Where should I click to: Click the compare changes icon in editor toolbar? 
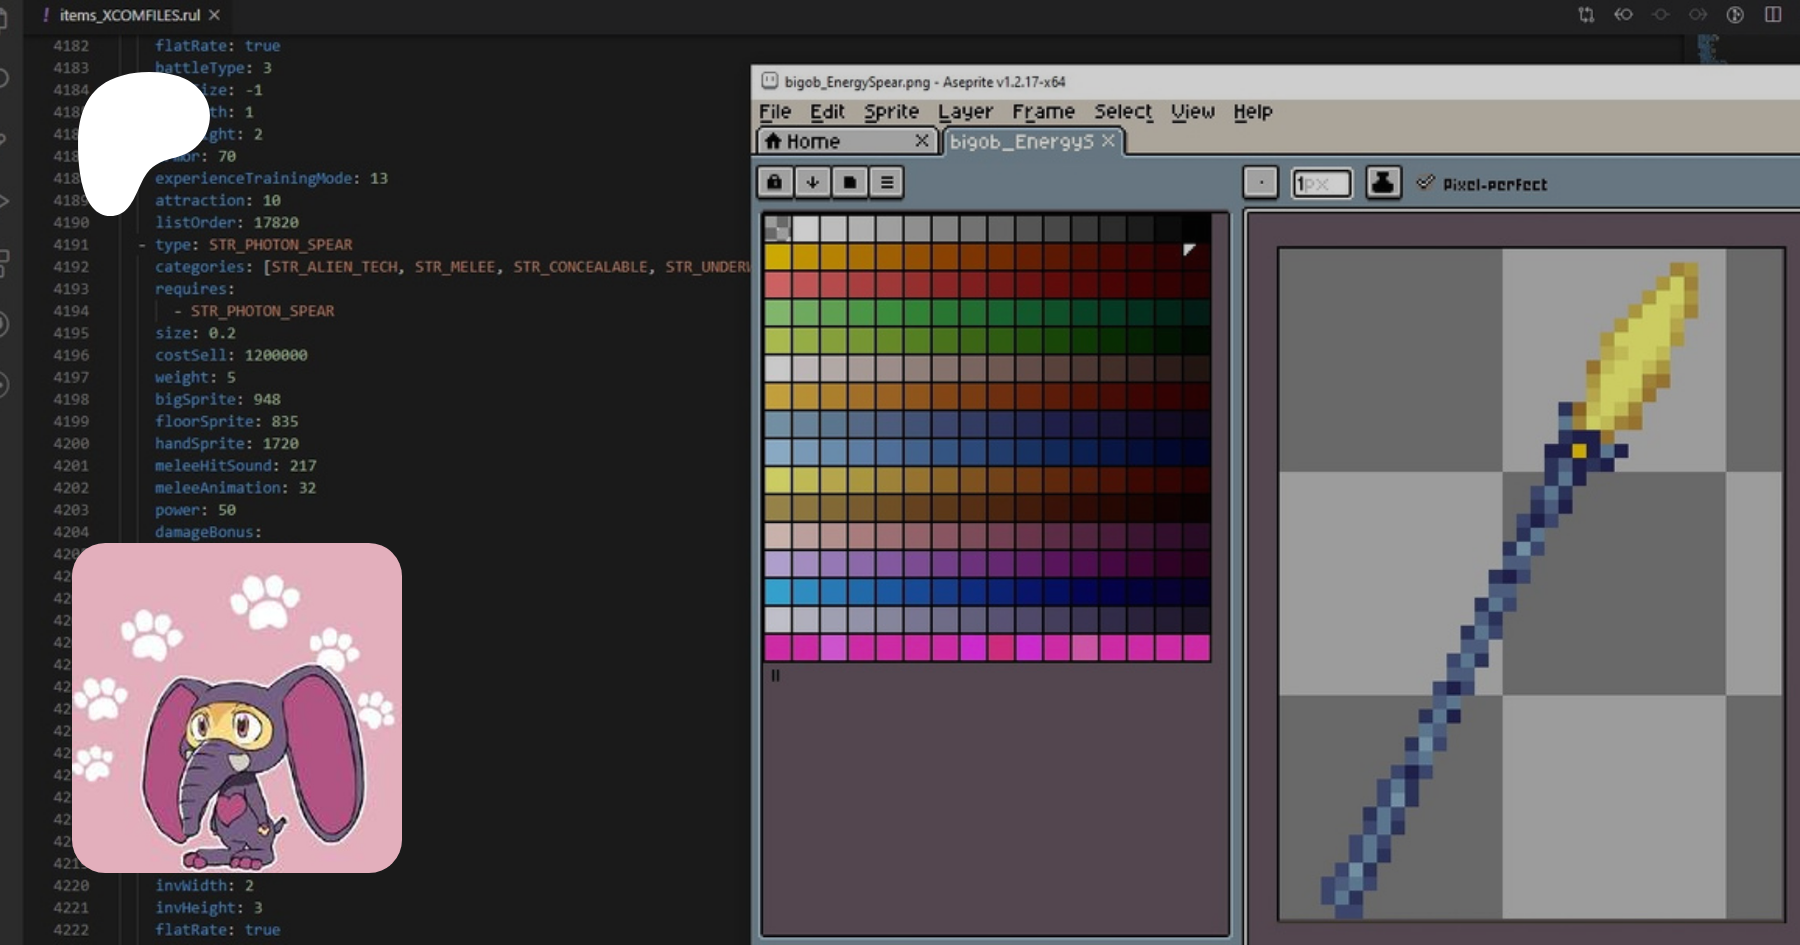(1586, 14)
